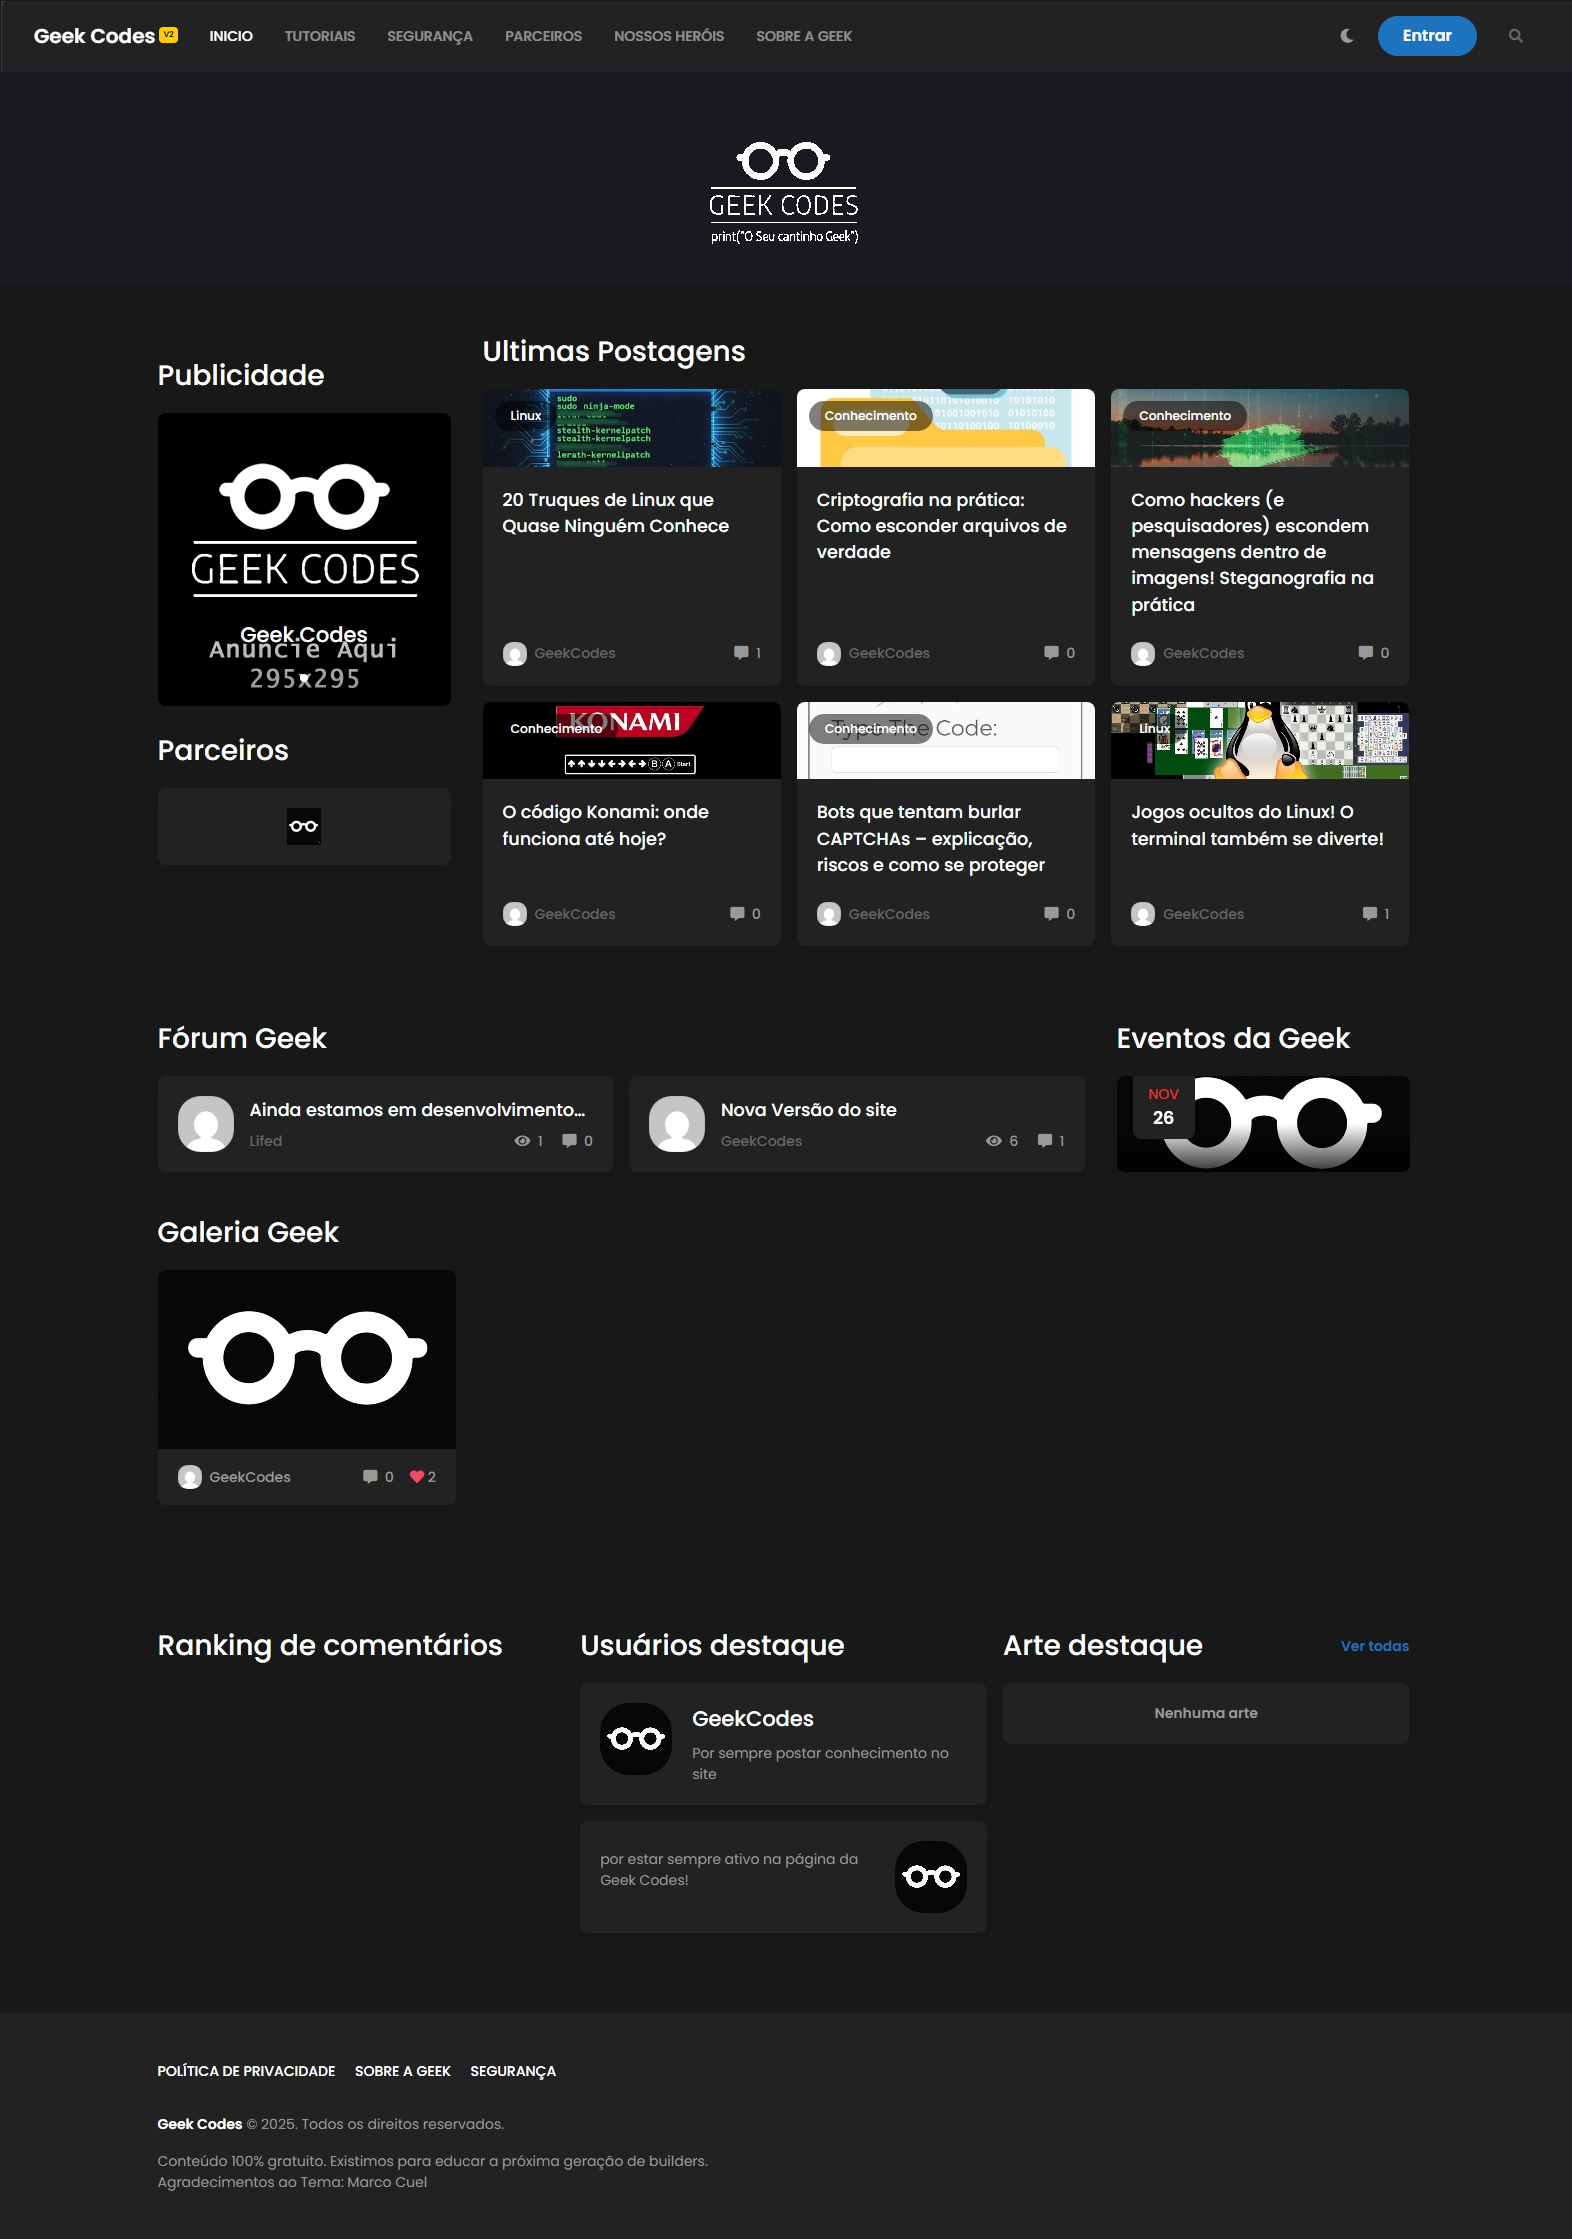Open search using the magnifier icon

click(1515, 36)
